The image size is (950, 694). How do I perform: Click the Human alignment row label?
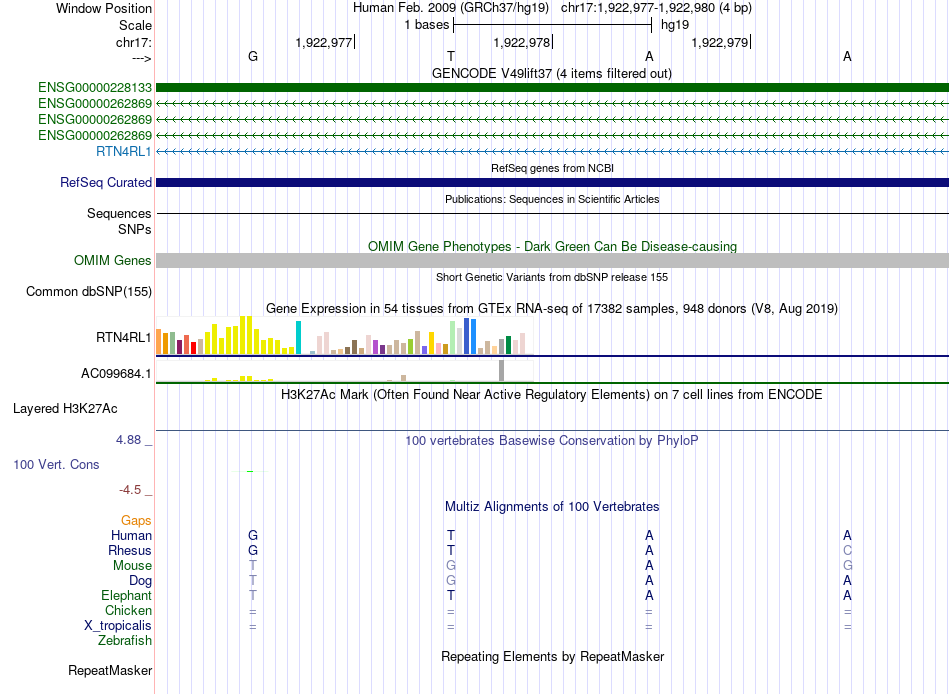coord(131,536)
